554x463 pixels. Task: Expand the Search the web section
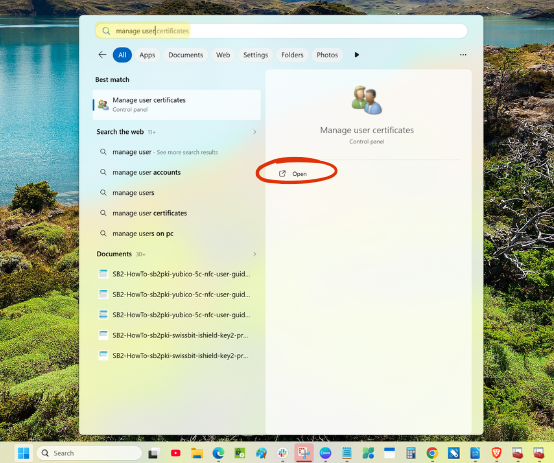[x=254, y=132]
